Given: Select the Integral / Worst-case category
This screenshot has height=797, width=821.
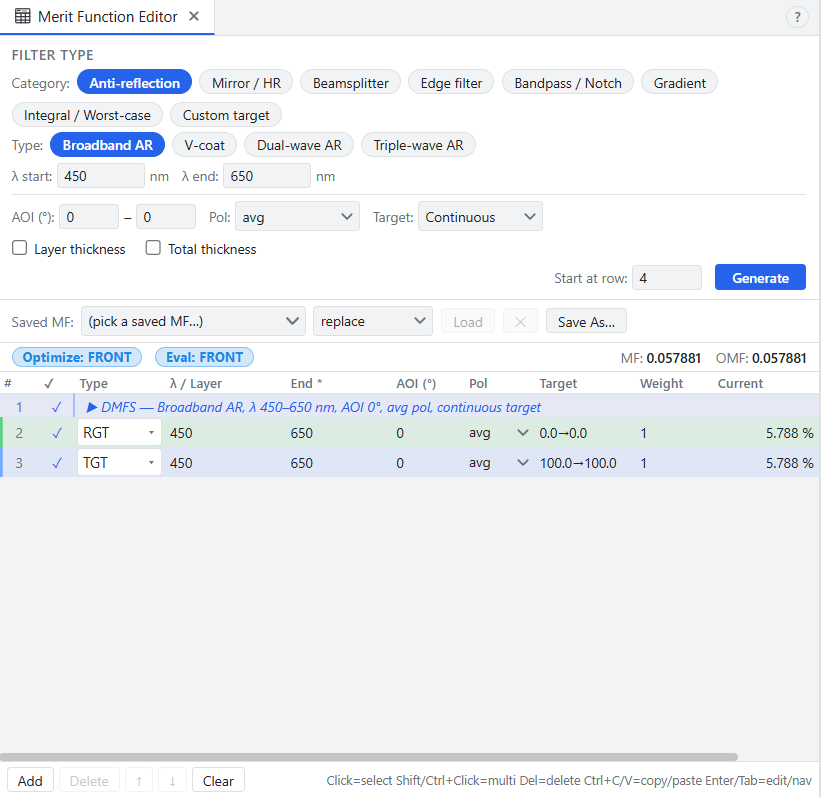Looking at the screenshot, I should click(x=87, y=115).
